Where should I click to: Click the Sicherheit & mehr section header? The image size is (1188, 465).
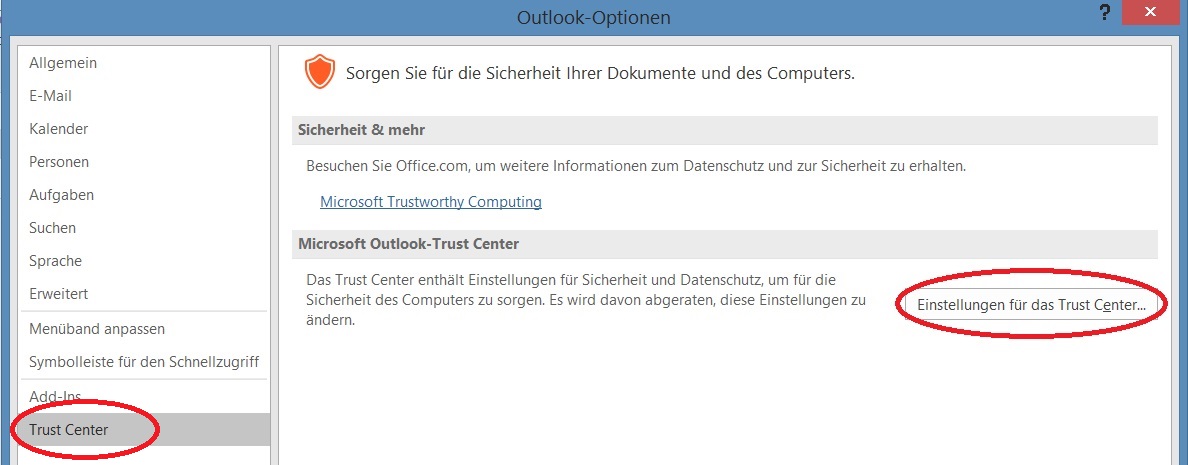tap(725, 130)
